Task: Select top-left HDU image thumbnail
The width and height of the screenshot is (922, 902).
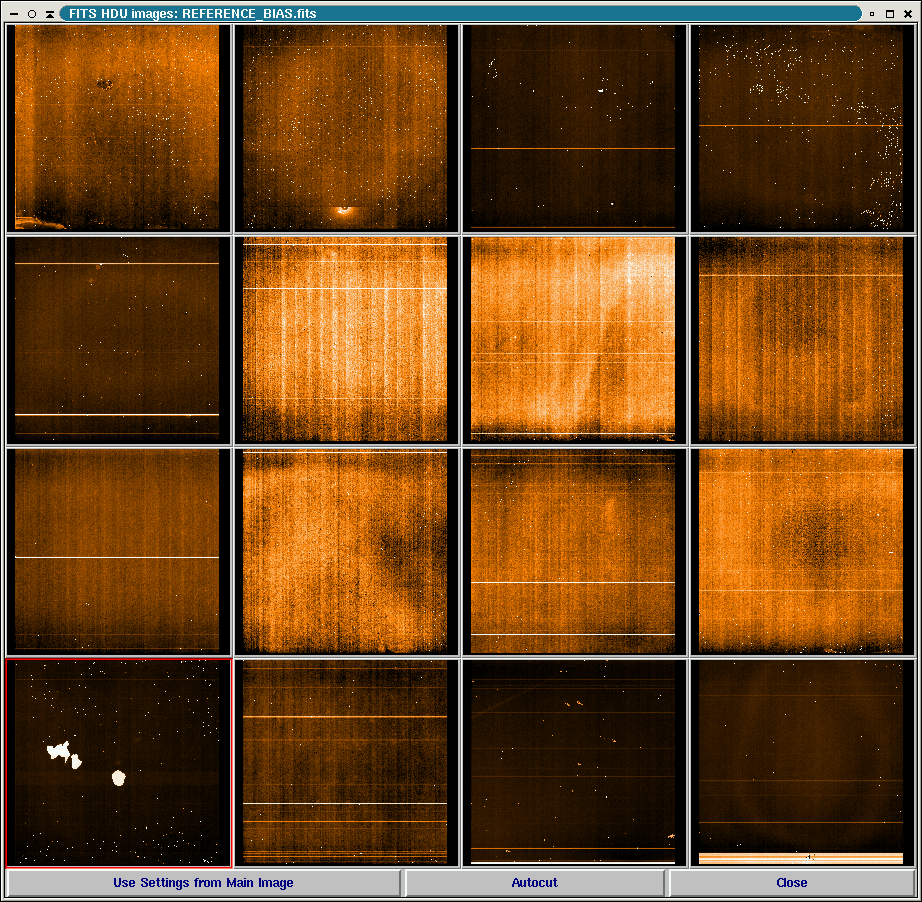Action: pyautogui.click(x=118, y=128)
